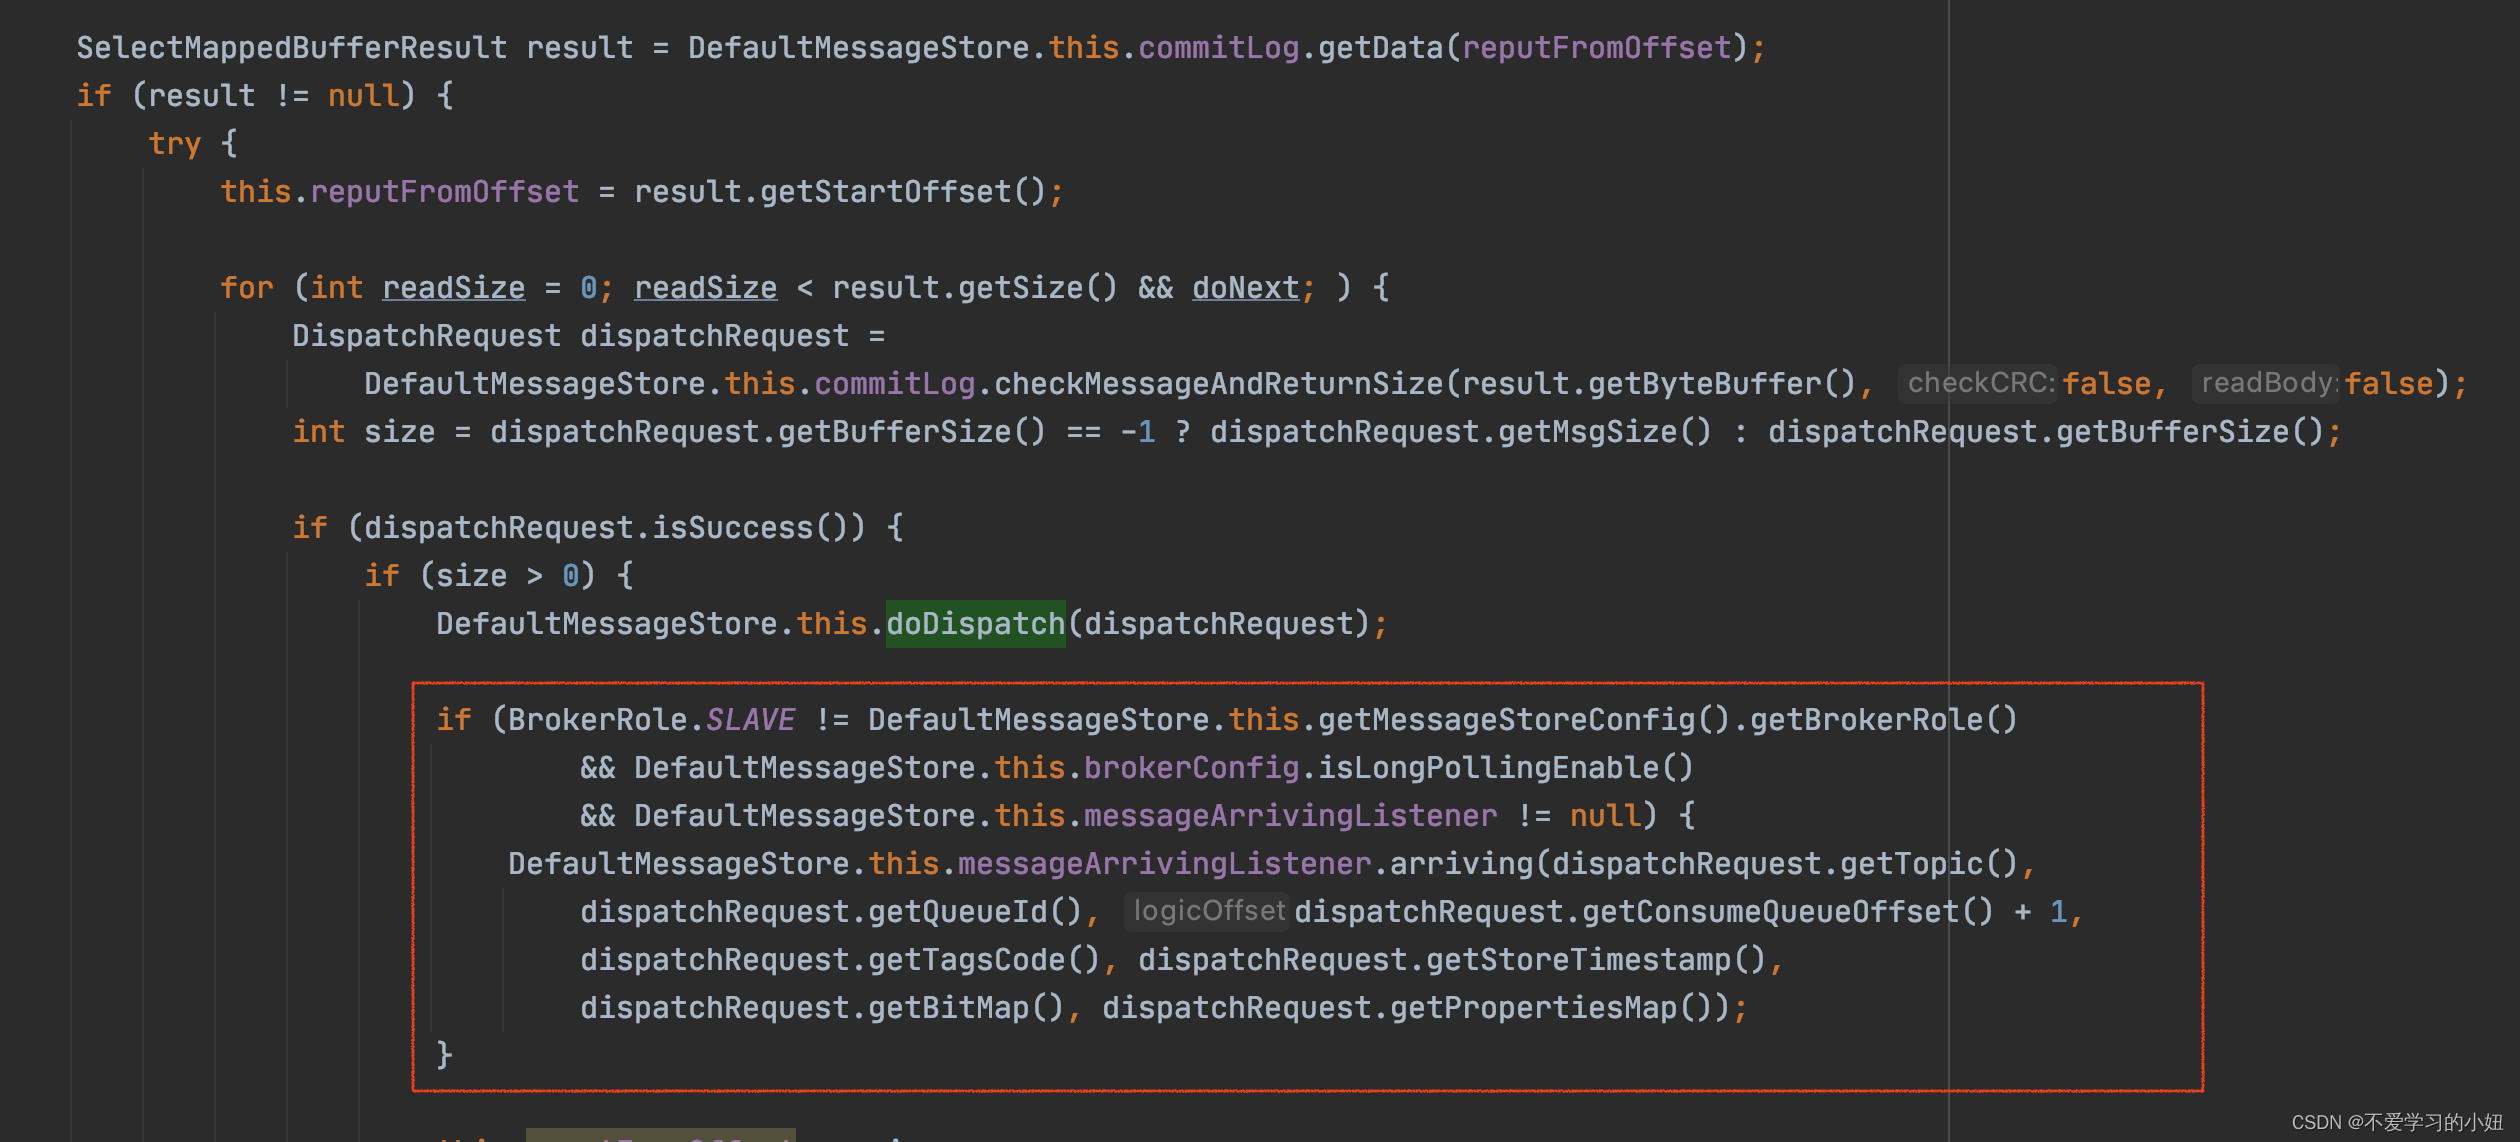
Task: Click isLongPollingEnable() method call
Action: (1506, 768)
